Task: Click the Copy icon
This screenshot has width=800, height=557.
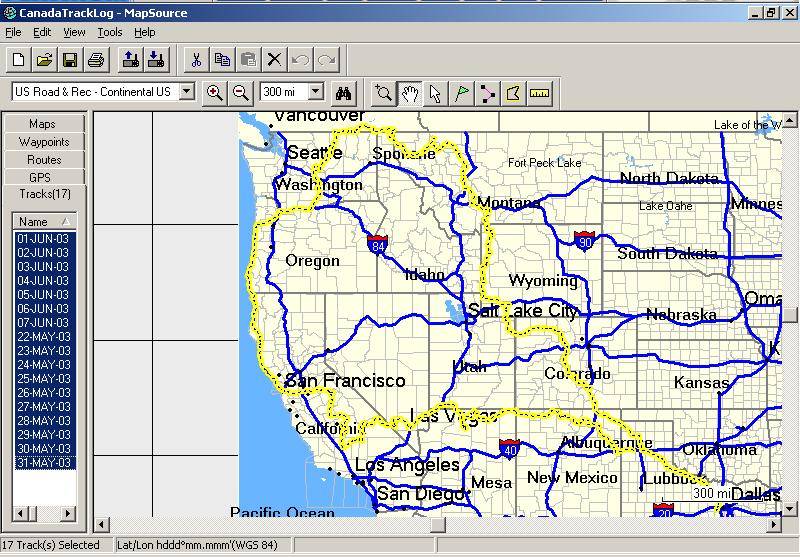Action: (x=222, y=60)
